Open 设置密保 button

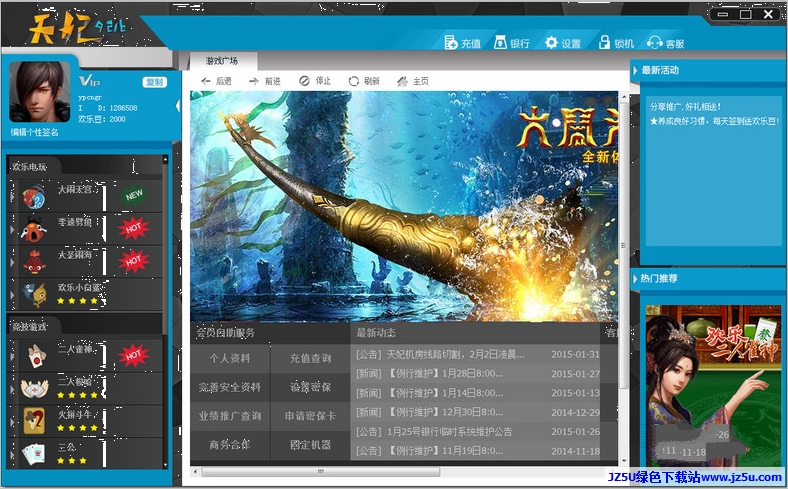pyautogui.click(x=310, y=387)
